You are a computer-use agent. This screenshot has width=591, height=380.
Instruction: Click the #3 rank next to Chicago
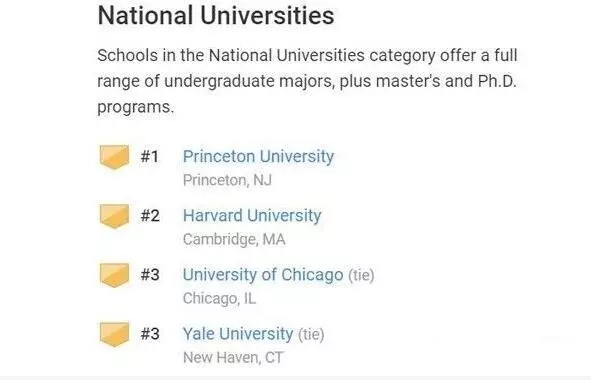tap(150, 275)
